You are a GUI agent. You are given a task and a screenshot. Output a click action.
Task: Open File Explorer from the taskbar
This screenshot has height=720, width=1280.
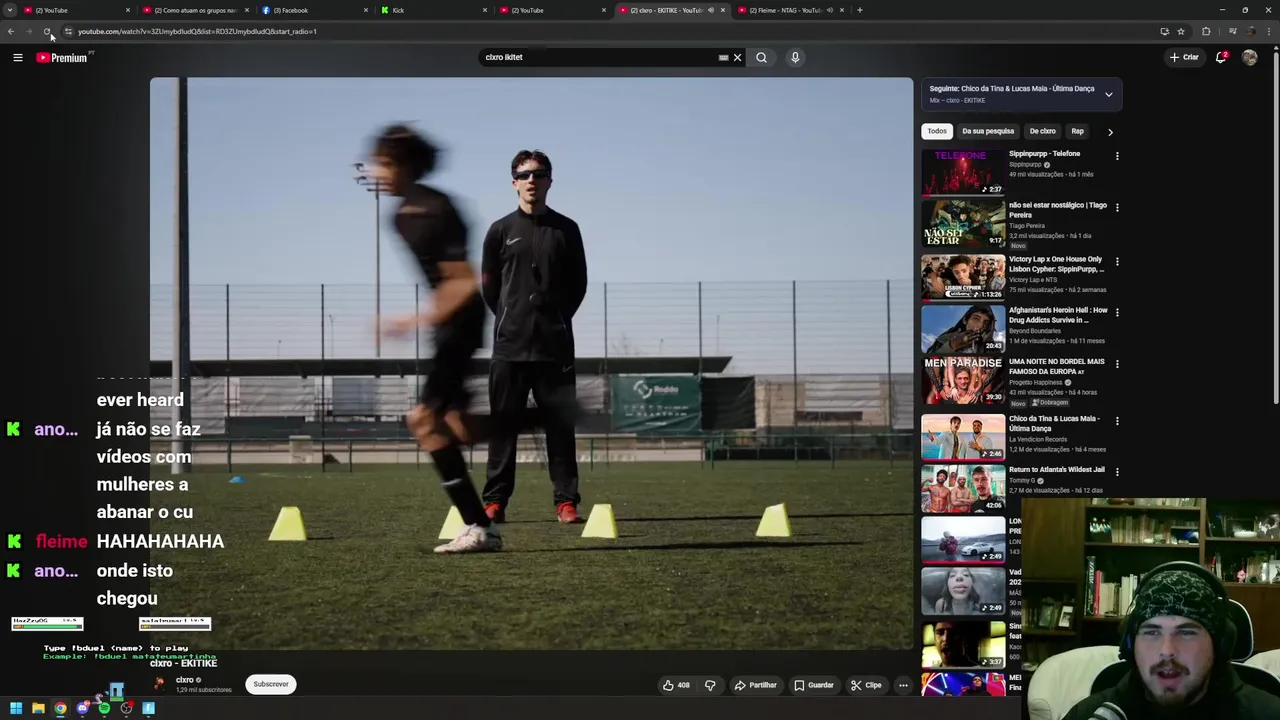38,709
